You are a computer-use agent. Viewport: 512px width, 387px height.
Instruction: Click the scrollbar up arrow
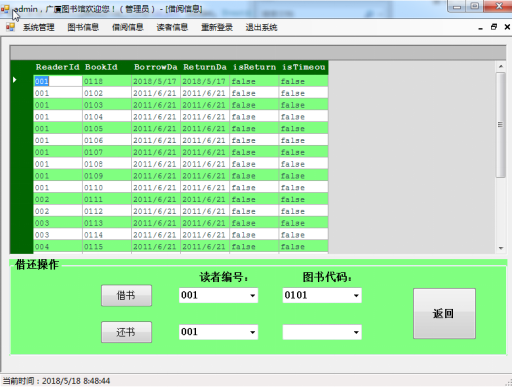(x=501, y=66)
